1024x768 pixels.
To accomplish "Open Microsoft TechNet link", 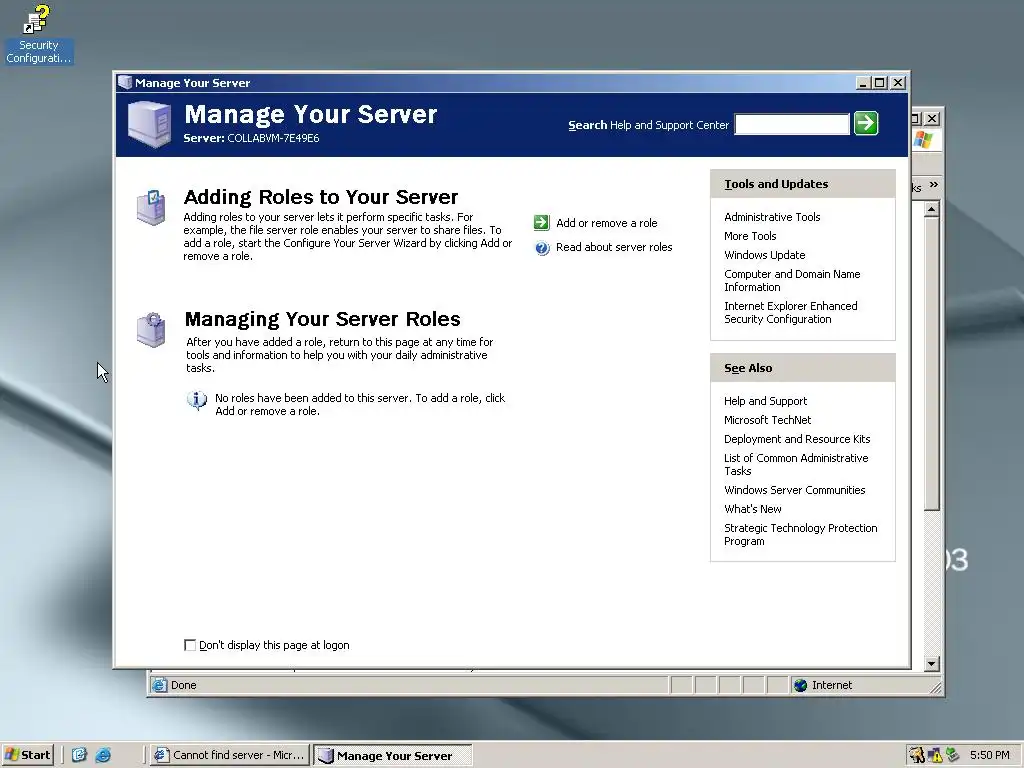I will (x=767, y=420).
